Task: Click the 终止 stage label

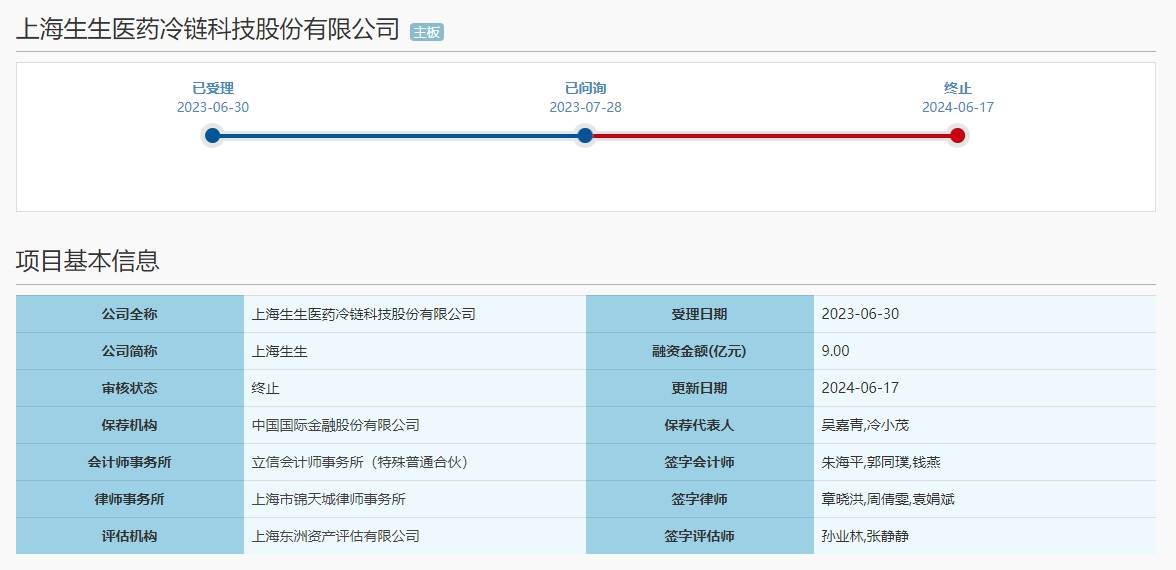Action: pyautogui.click(x=957, y=88)
